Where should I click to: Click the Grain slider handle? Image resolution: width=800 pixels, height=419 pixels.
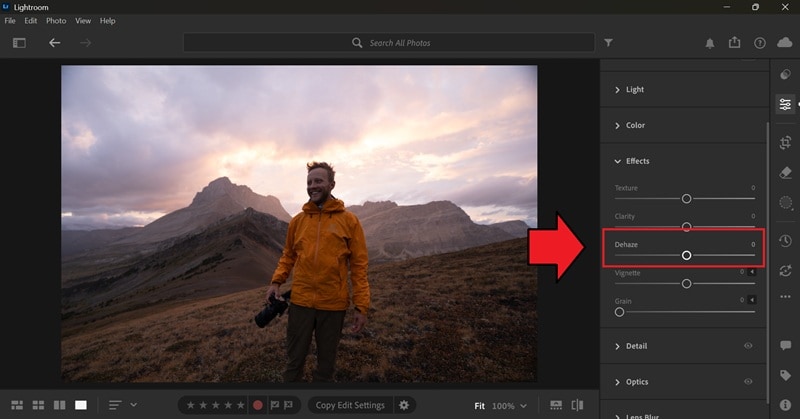point(619,312)
